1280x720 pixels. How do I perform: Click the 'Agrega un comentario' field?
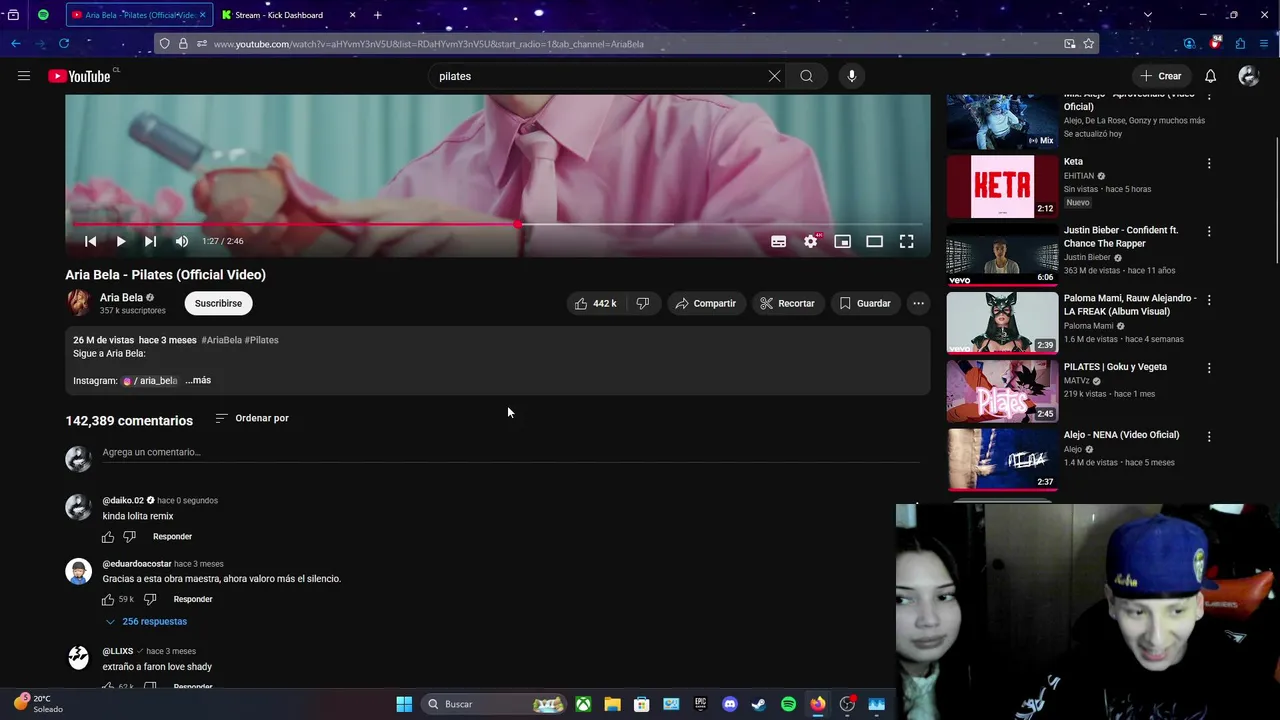pos(510,452)
